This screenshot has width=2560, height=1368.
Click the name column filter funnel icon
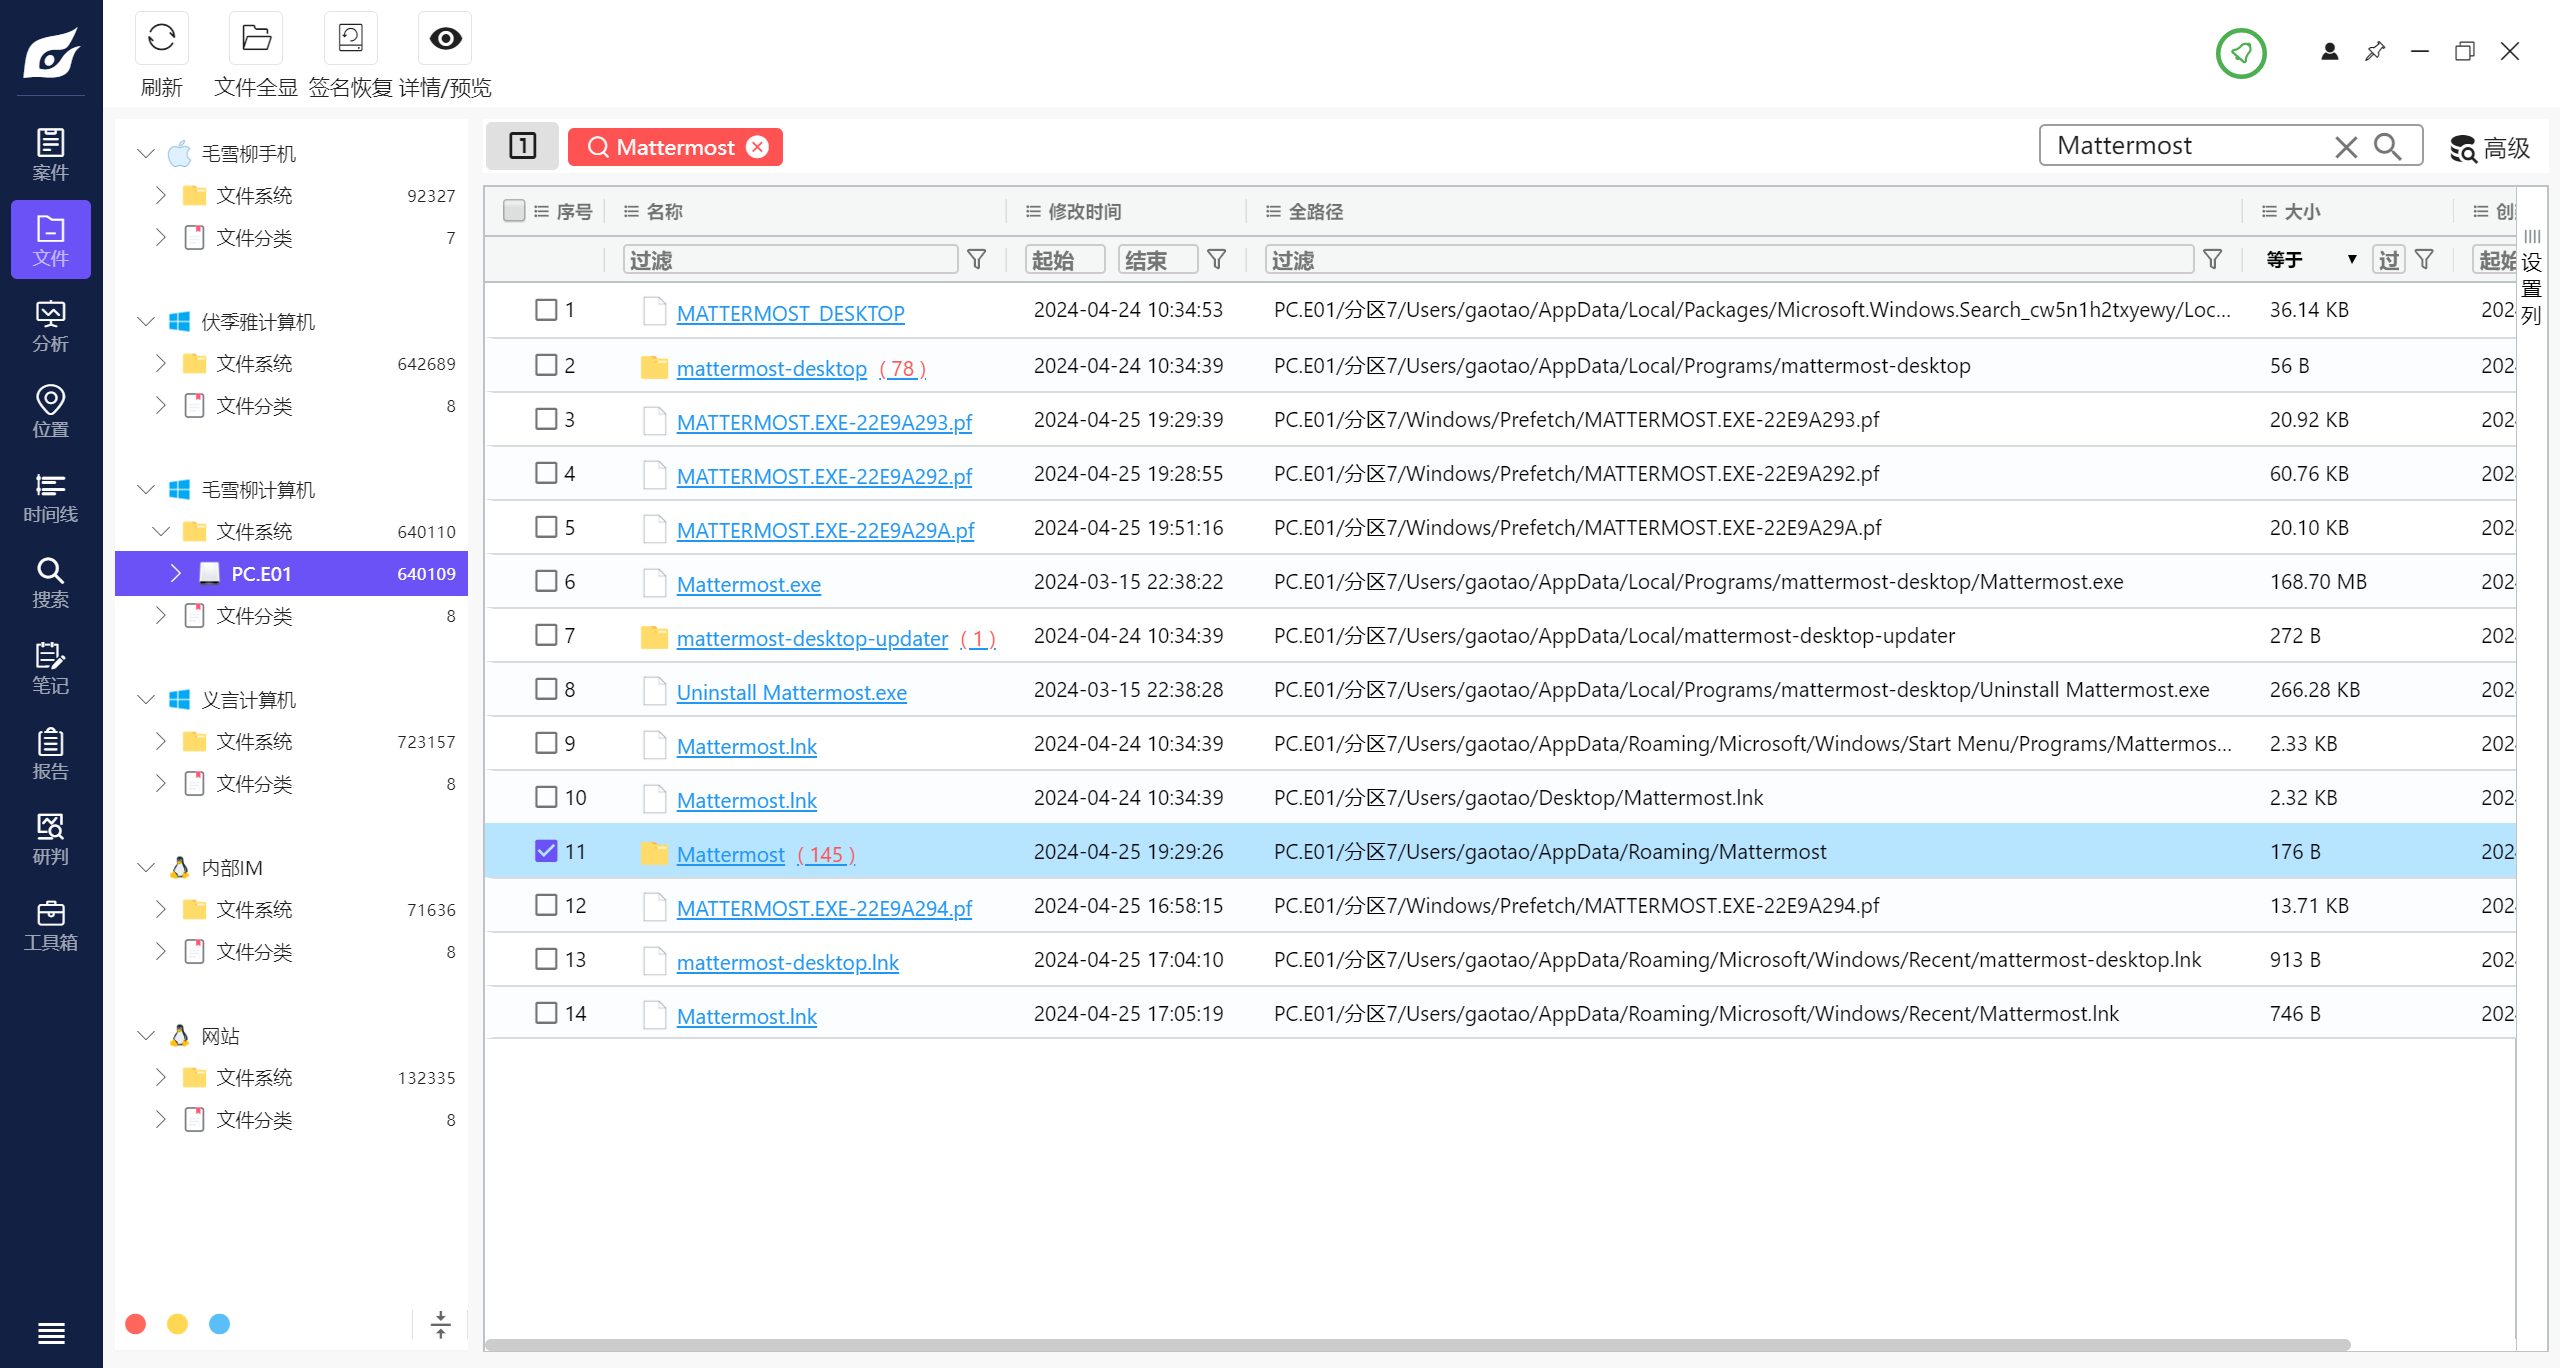977,260
